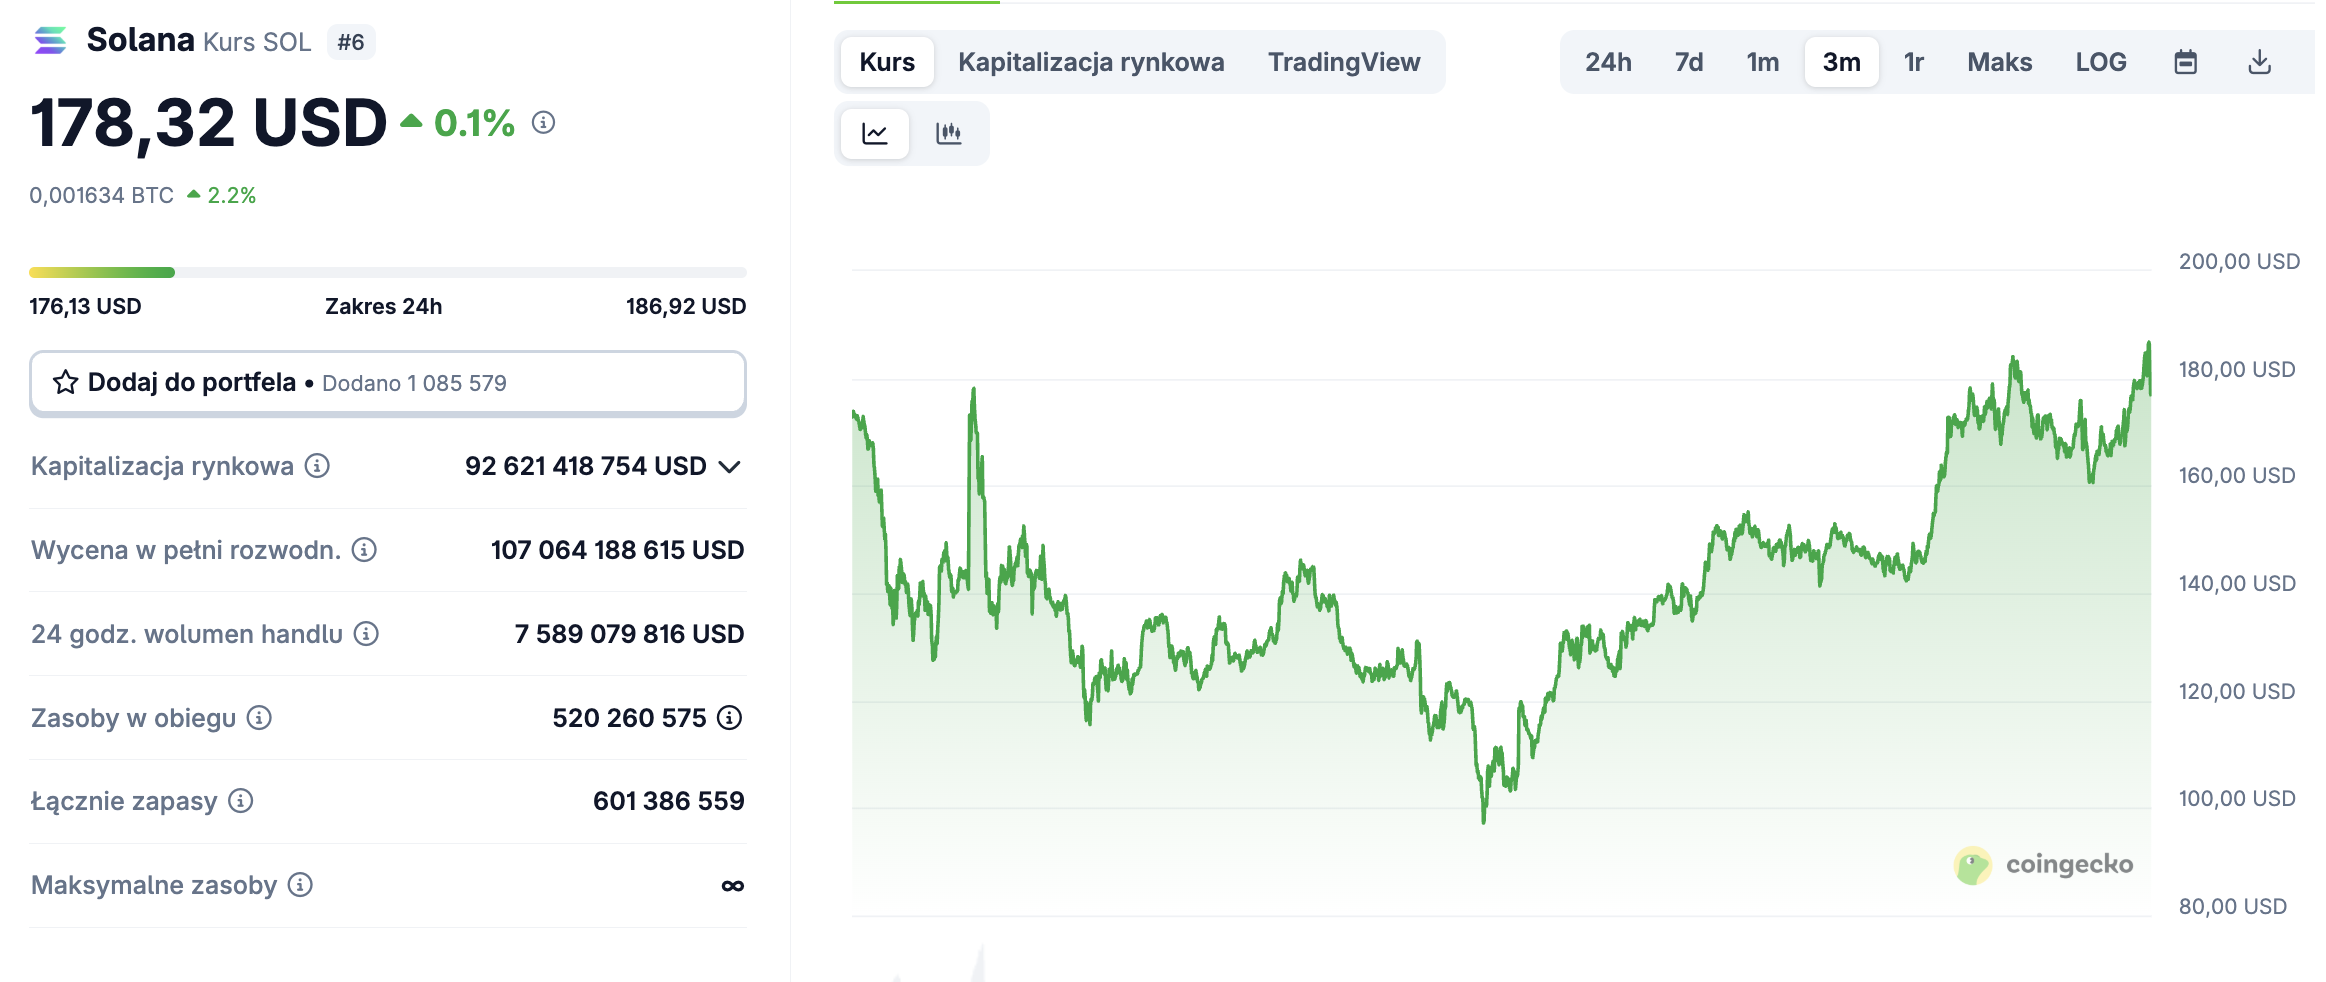Open info tooltip next to 0.1% change

543,123
